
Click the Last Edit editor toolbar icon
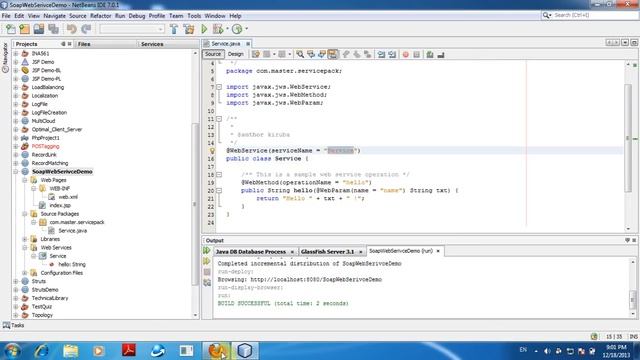[256, 54]
